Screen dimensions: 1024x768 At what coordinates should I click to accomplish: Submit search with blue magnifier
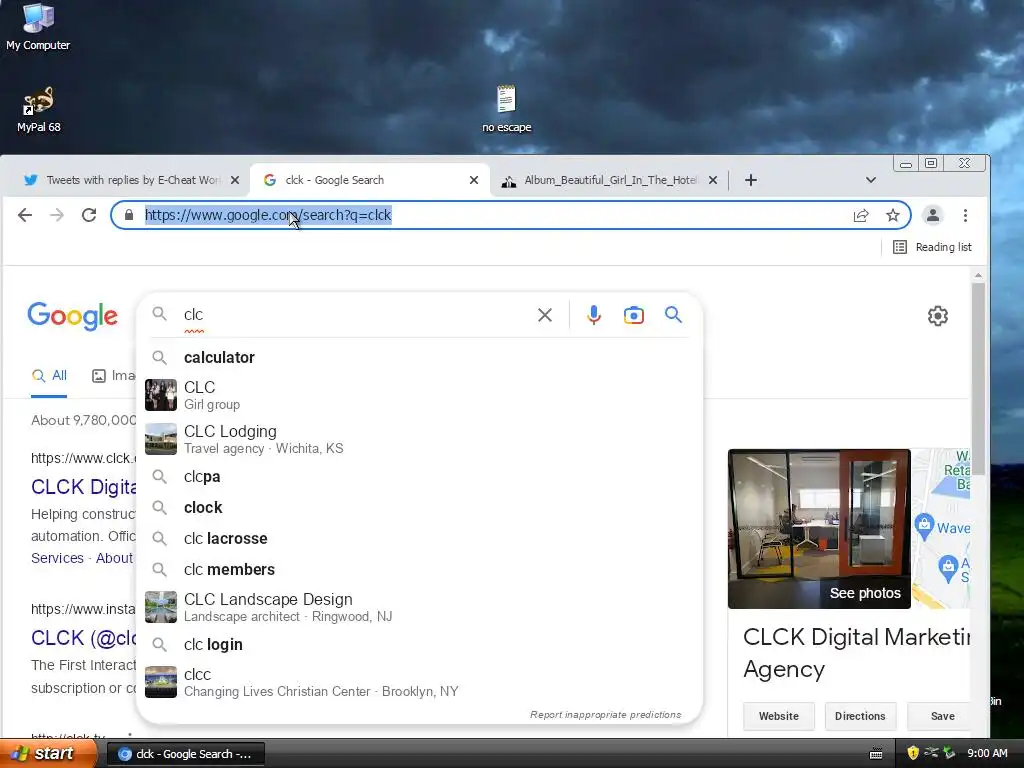tap(673, 315)
